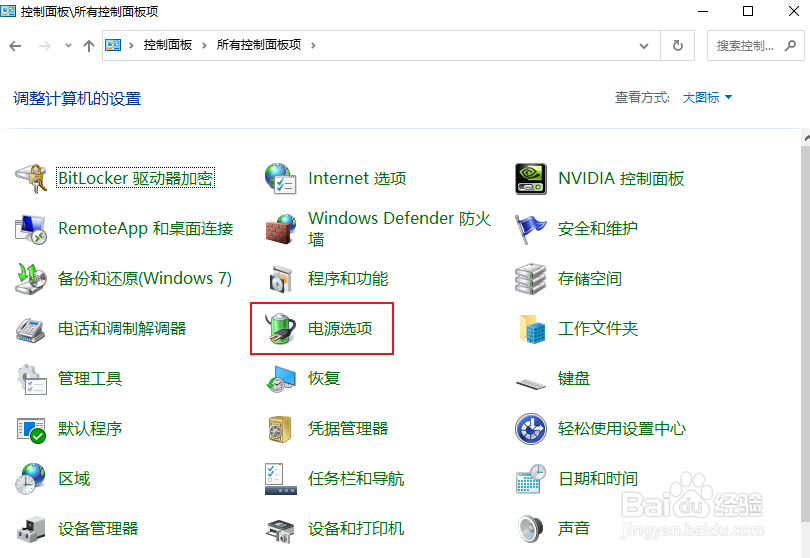Click the 轻松使用设置中心 icon
The image size is (810, 558).
pyautogui.click(x=531, y=429)
